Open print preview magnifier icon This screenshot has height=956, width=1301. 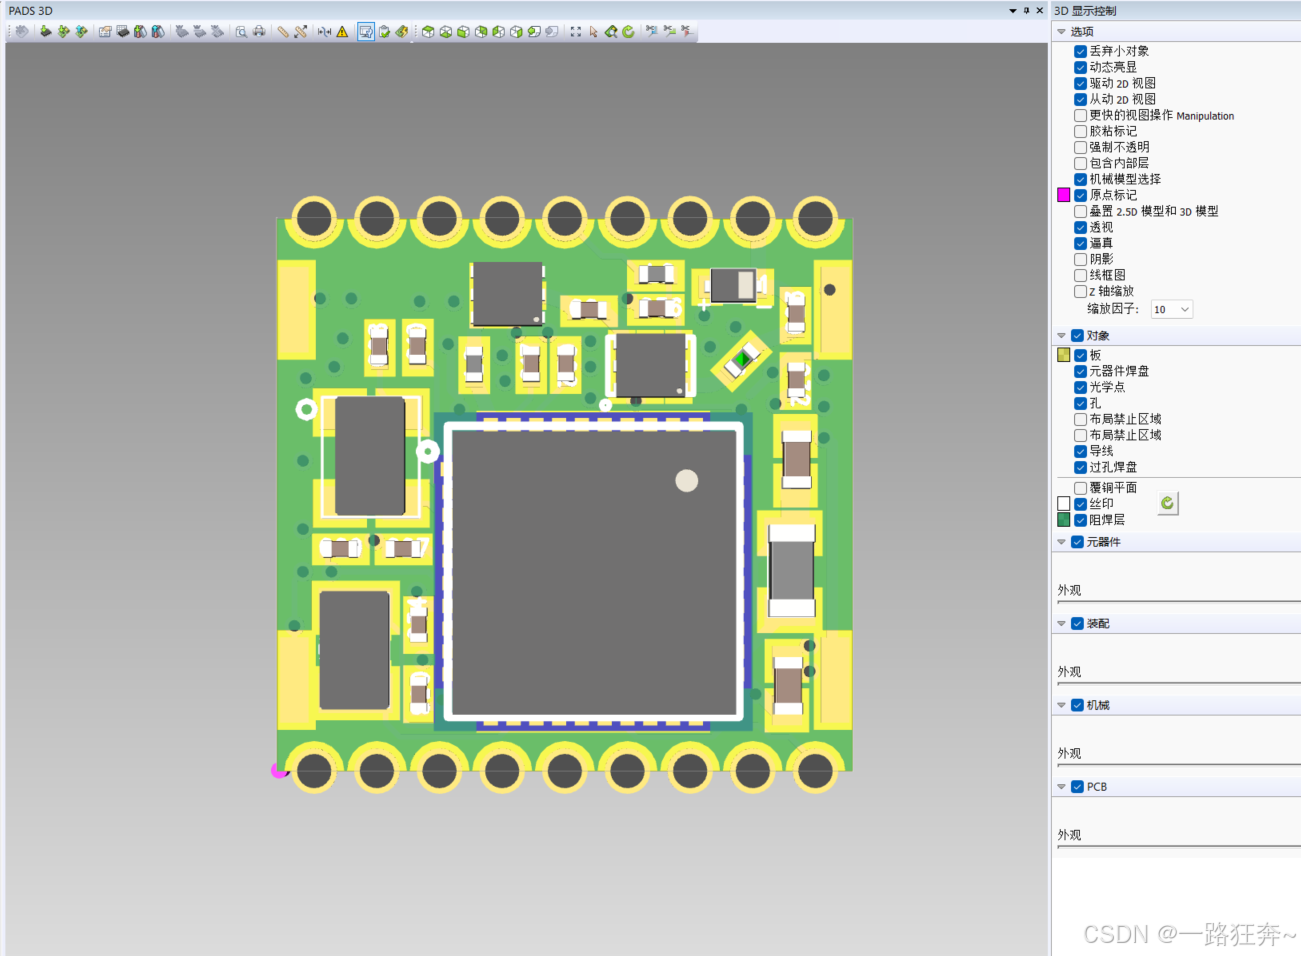pyautogui.click(x=241, y=31)
